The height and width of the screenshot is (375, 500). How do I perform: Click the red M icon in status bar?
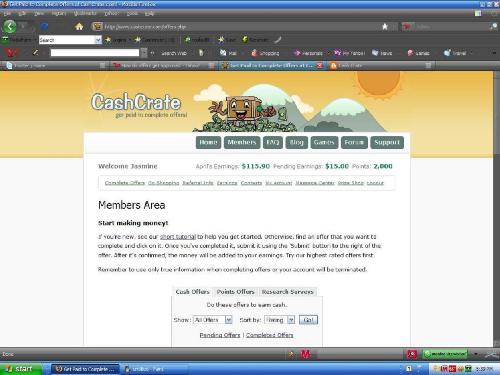tap(305, 354)
